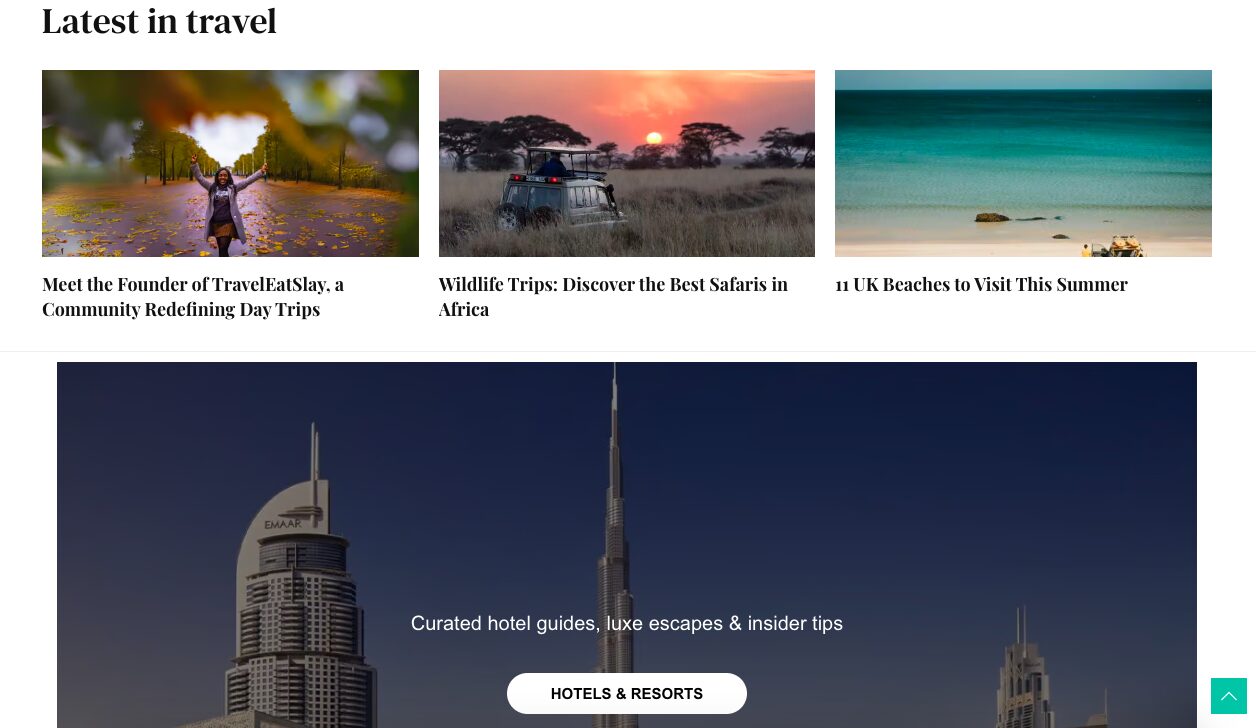Viewport: 1256px width, 728px height.
Task: Click the safari jeep sunset thumbnail
Action: pos(627,163)
